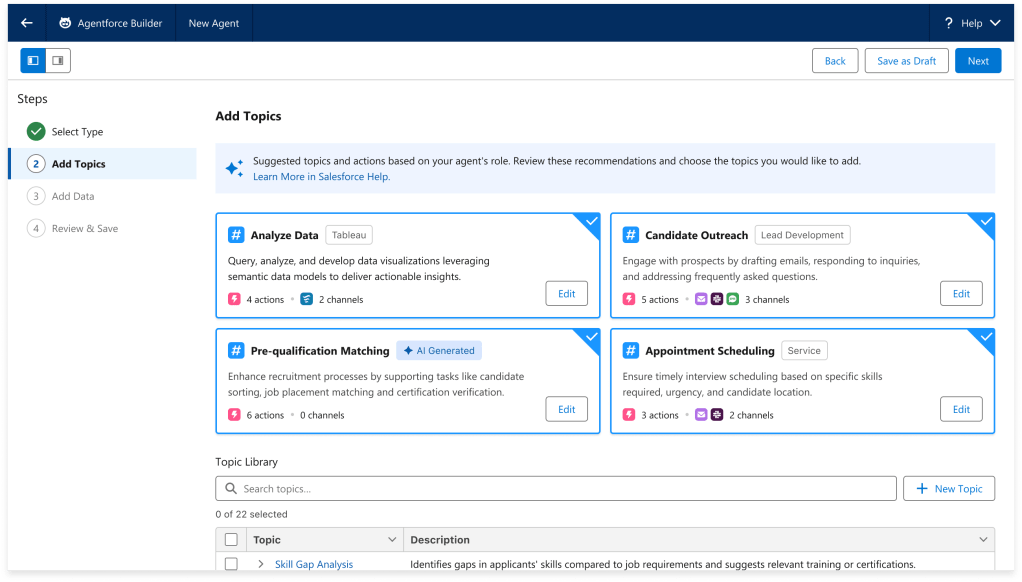Click the Agentforce Builder robot icon

pos(66,23)
